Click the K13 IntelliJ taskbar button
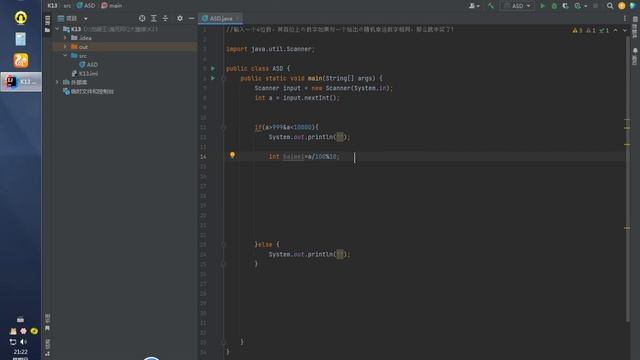This screenshot has width=640, height=360. [21, 82]
